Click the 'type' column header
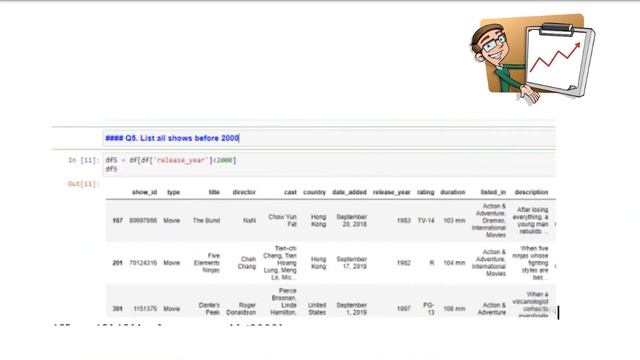 [173, 192]
